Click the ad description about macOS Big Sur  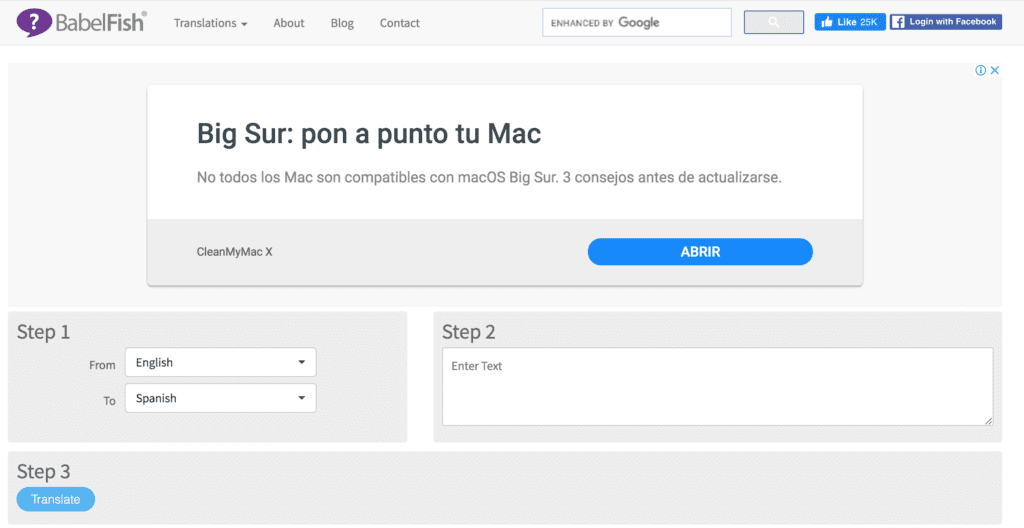489,178
